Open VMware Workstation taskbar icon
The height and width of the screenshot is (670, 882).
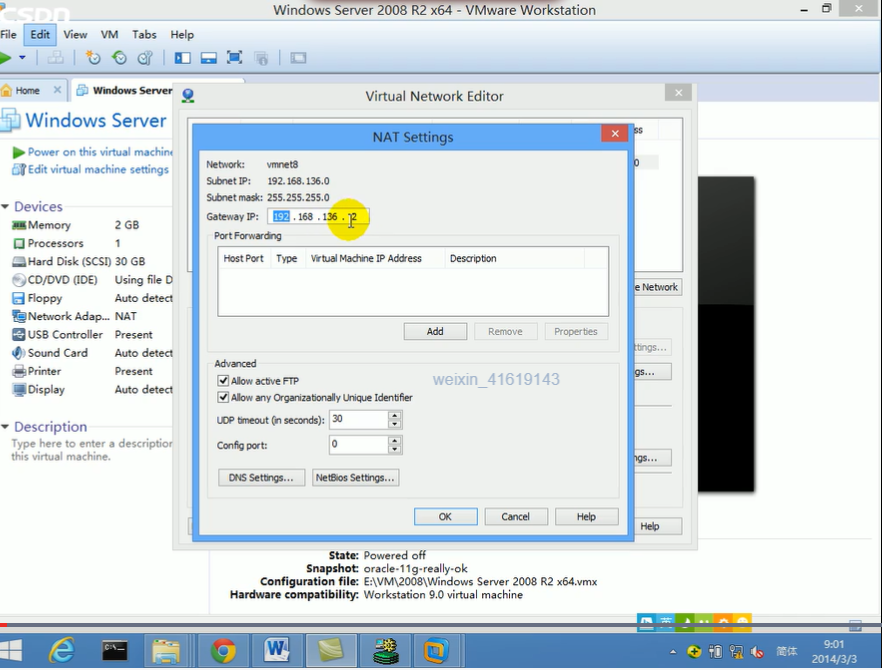pyautogui.click(x=436, y=651)
